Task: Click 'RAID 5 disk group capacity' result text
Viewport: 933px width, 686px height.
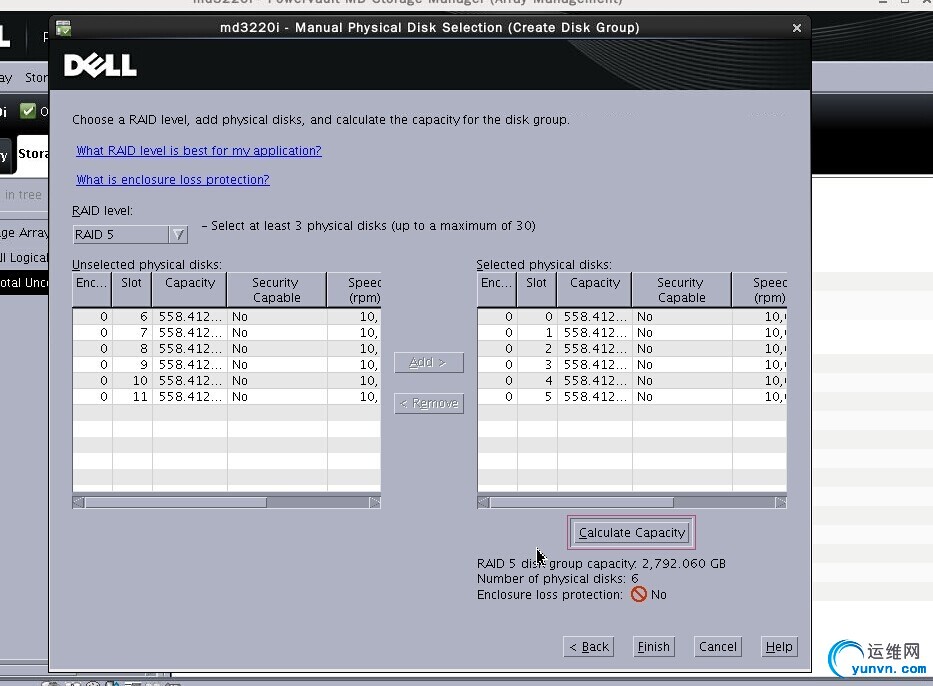Action: tap(601, 563)
